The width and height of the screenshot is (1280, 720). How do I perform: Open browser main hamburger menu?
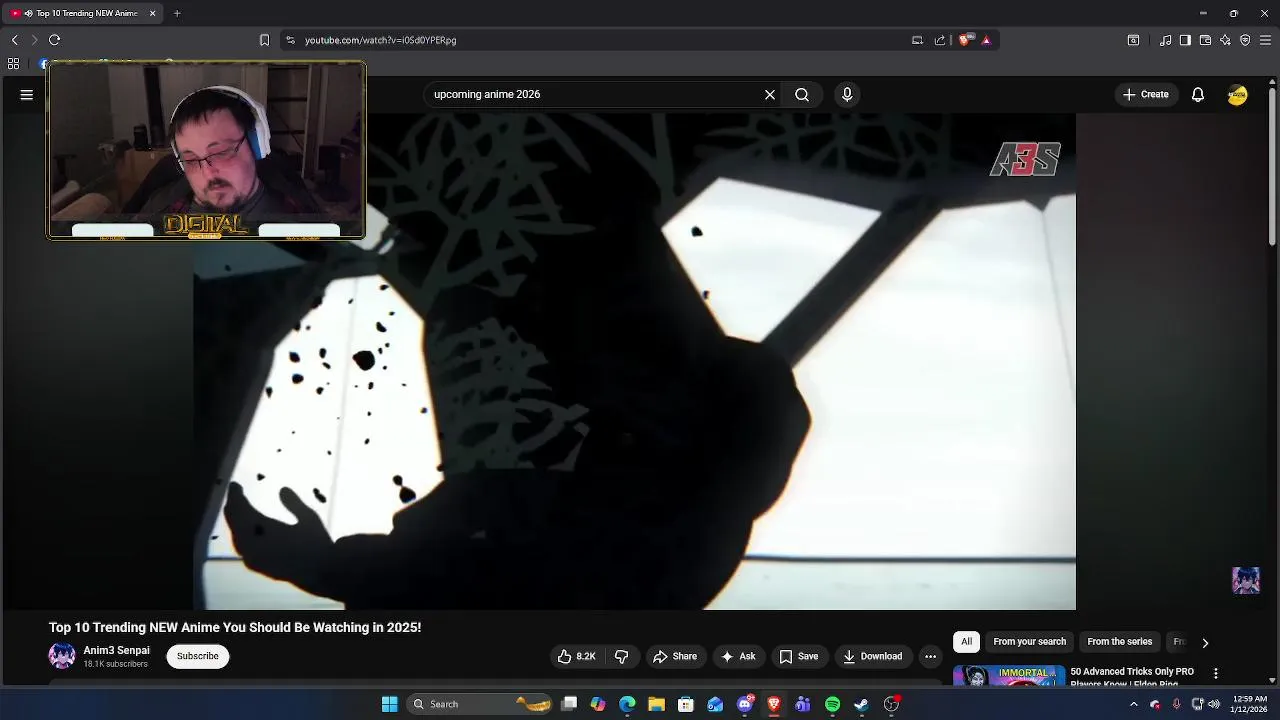1265,40
